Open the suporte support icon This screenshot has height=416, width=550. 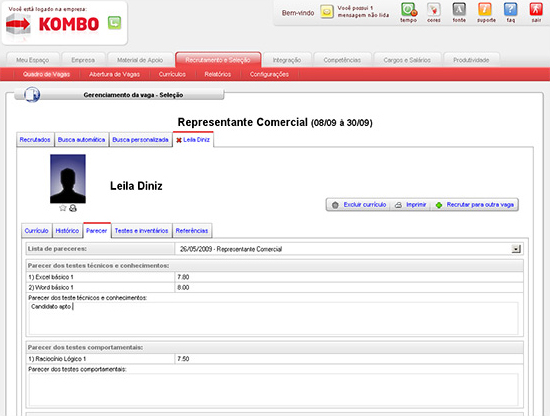[485, 10]
